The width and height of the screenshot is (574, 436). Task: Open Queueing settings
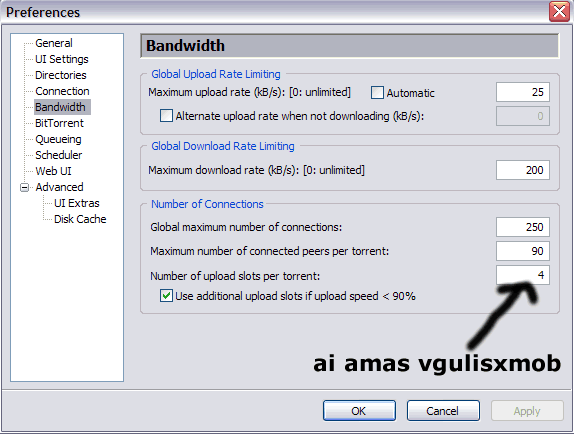coord(58,139)
